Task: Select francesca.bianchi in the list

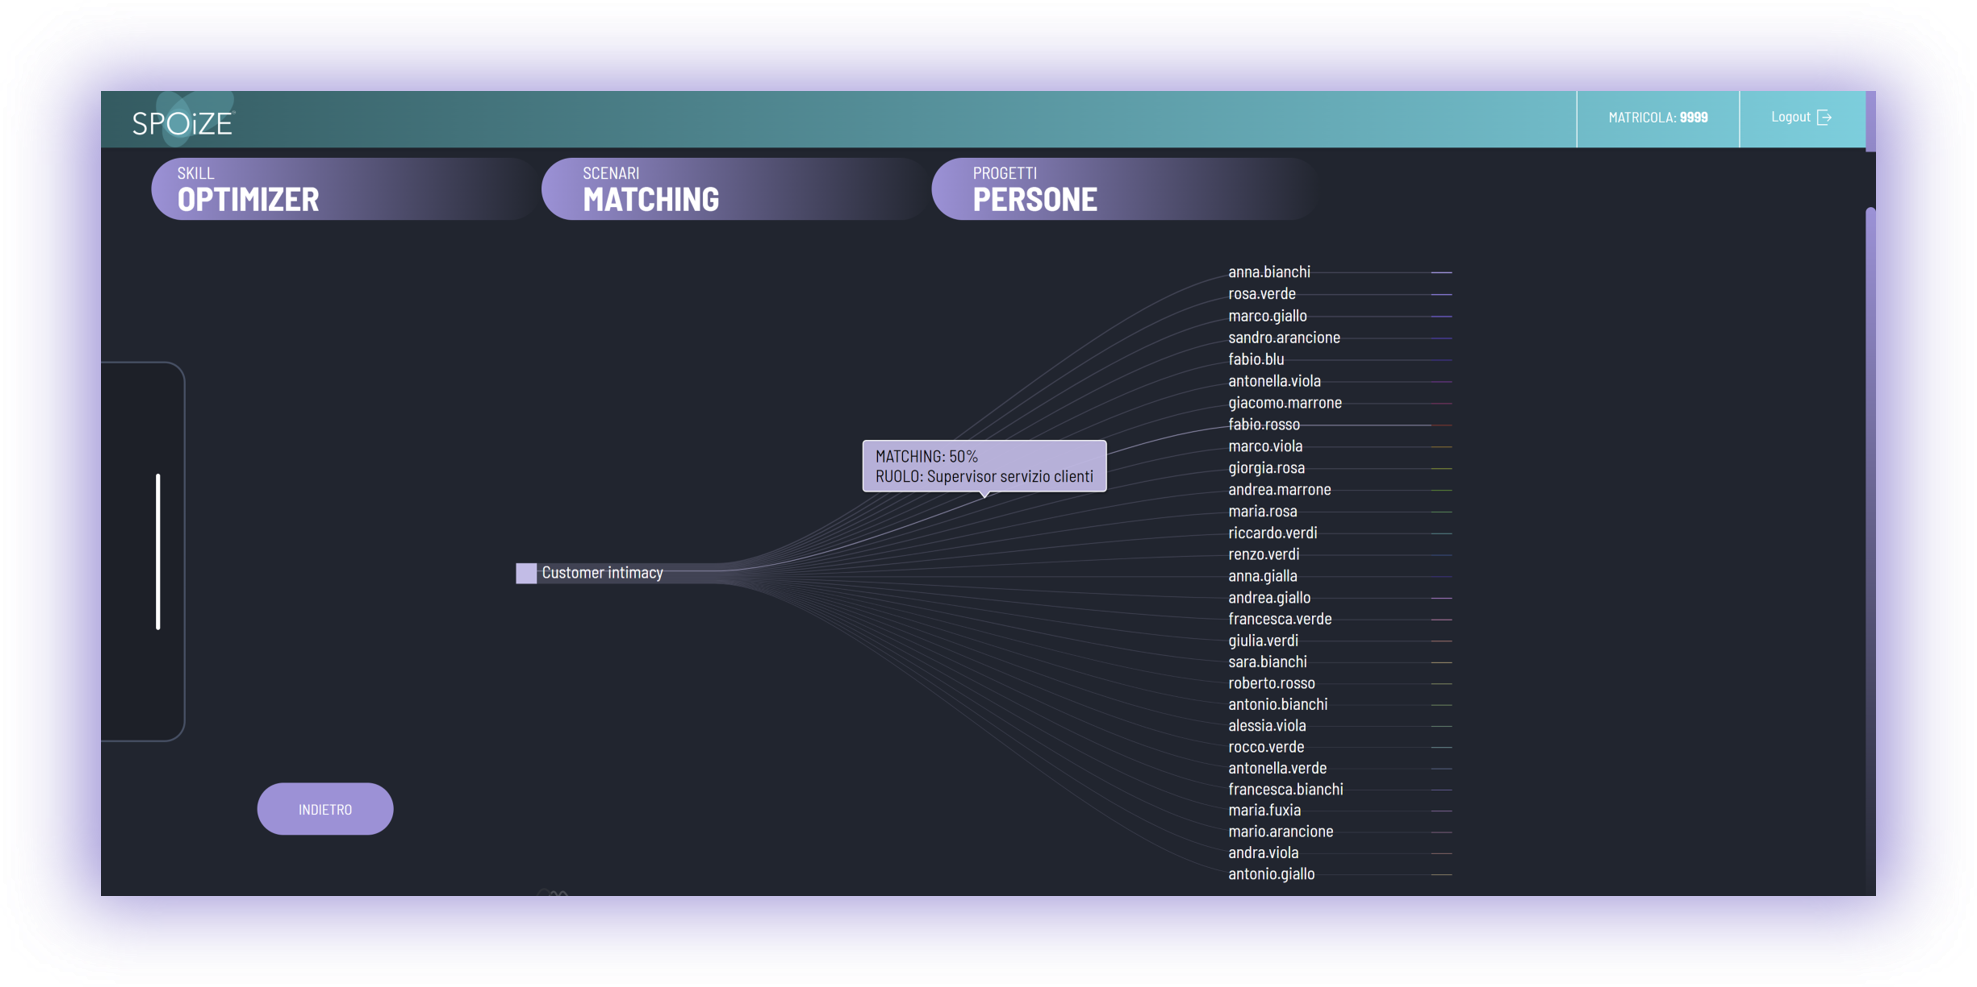Action: click(x=1285, y=789)
